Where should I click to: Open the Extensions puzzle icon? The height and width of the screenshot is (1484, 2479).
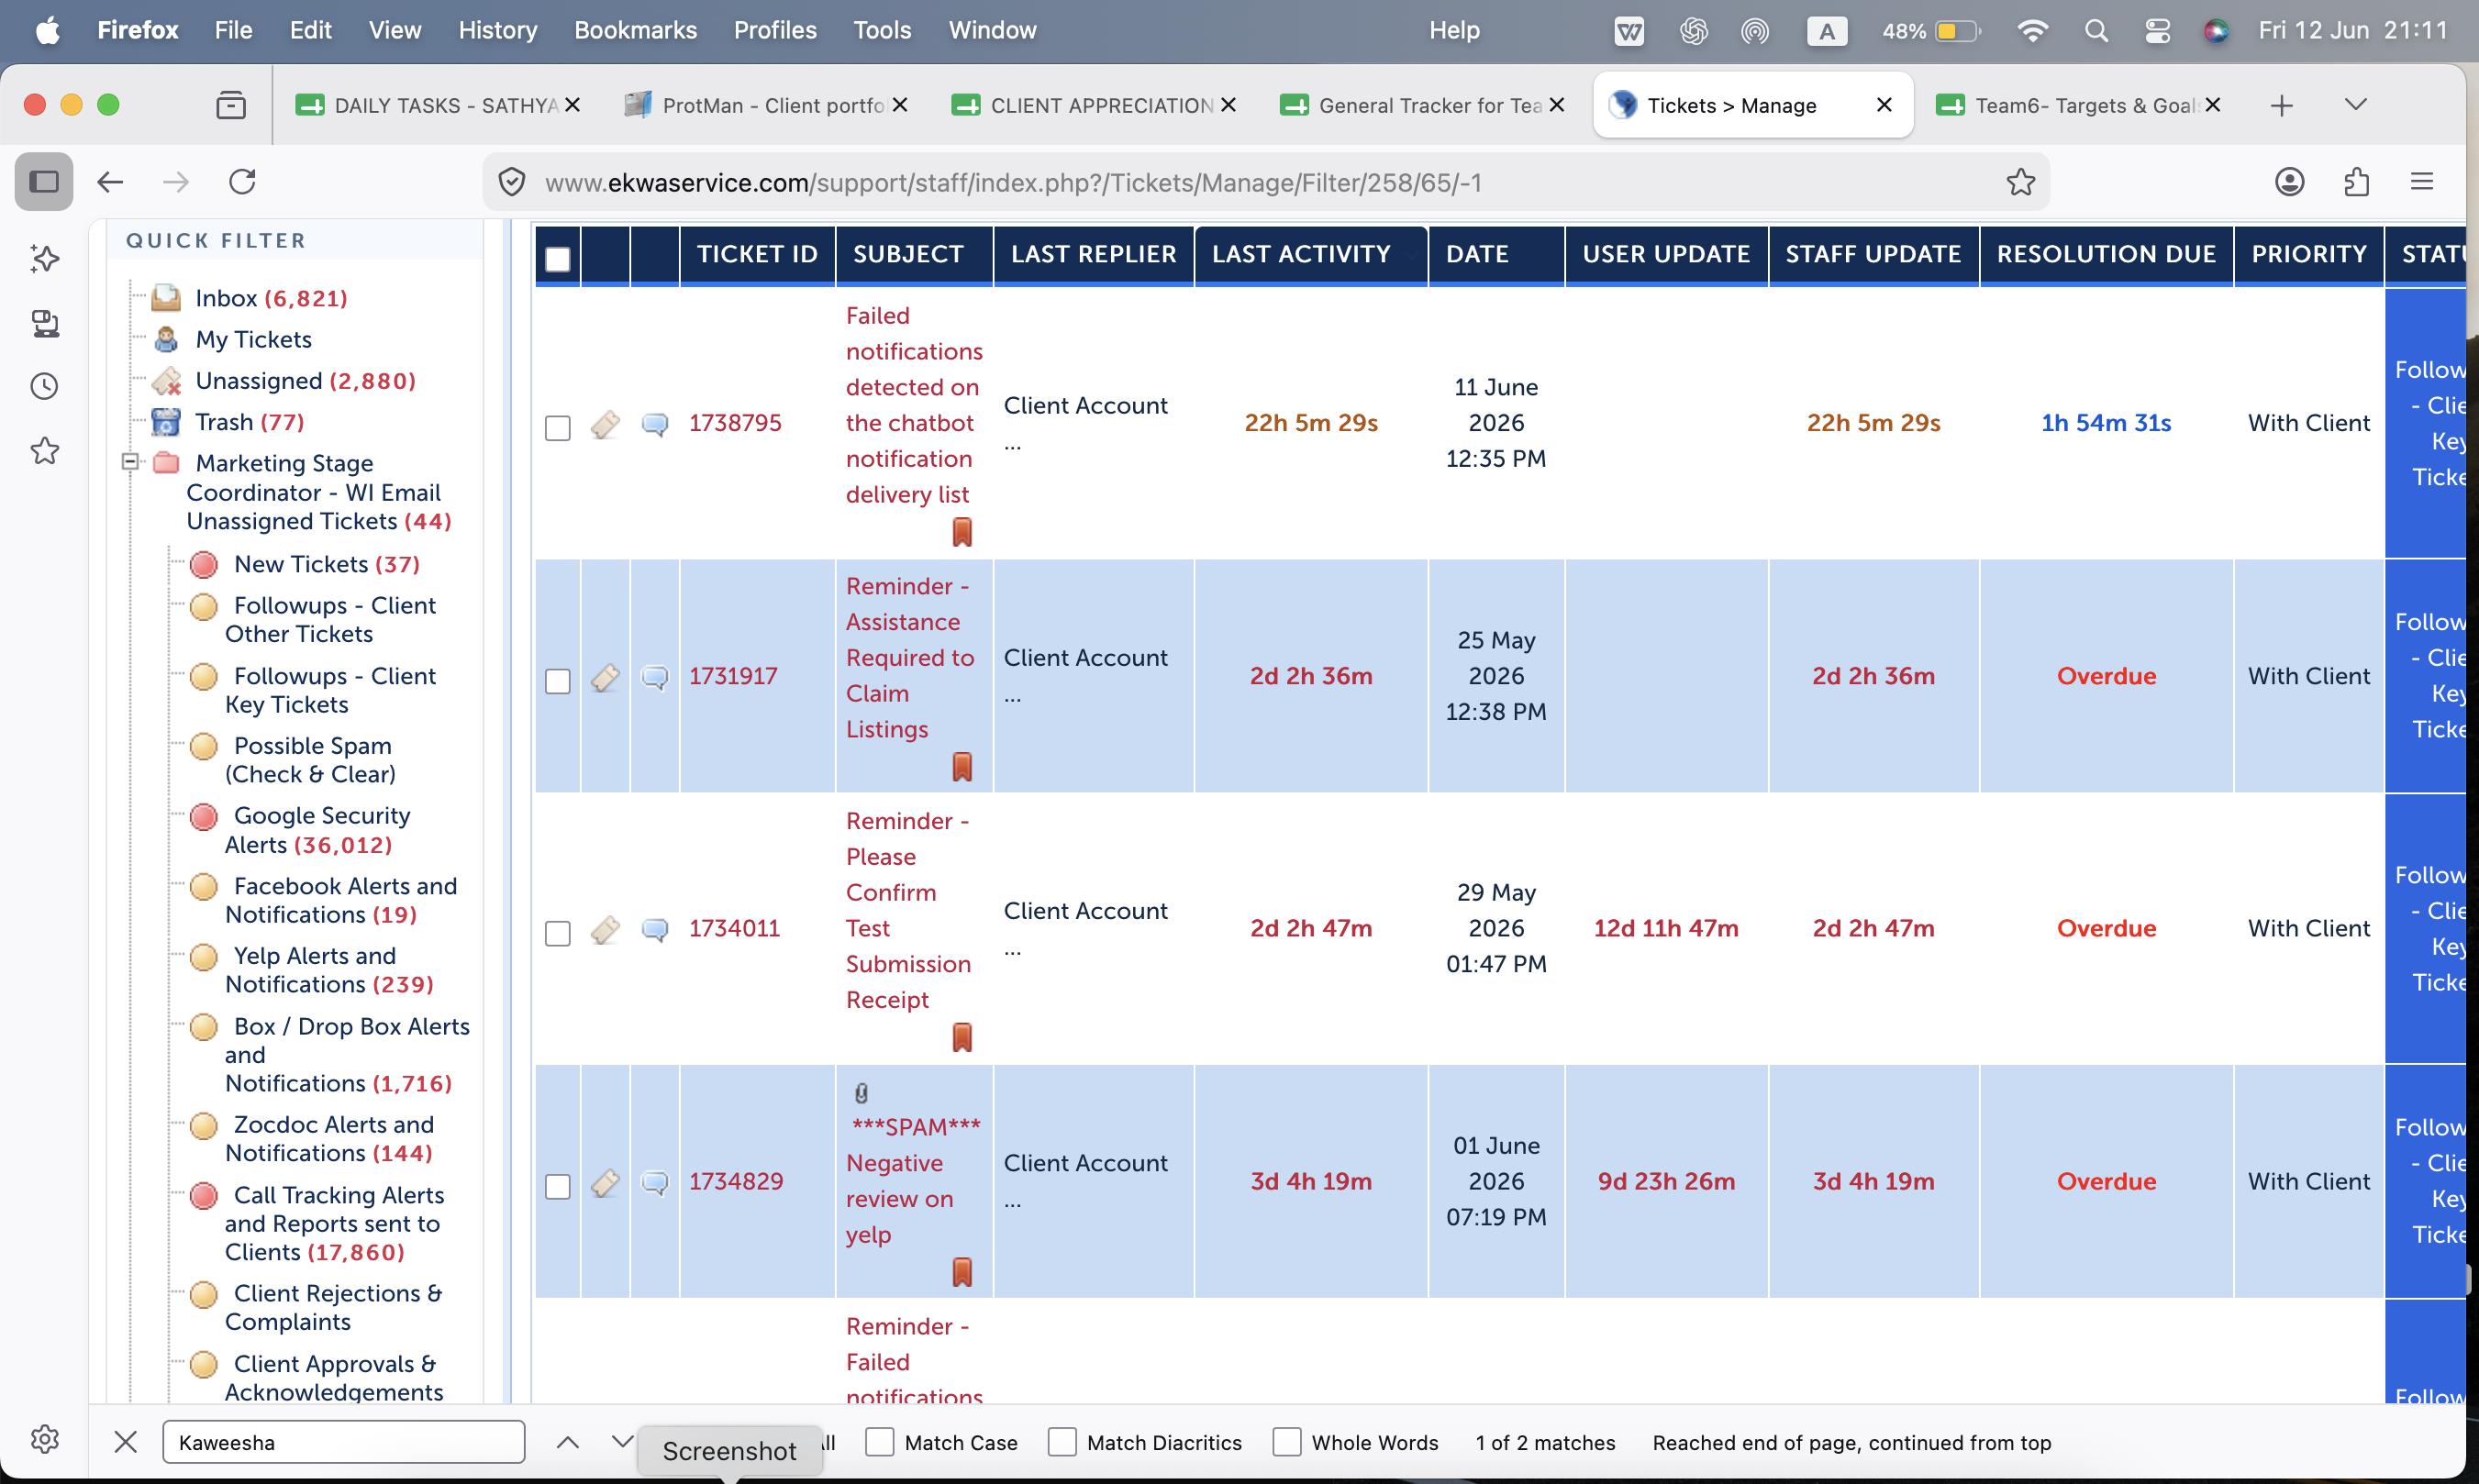pyautogui.click(x=2356, y=182)
